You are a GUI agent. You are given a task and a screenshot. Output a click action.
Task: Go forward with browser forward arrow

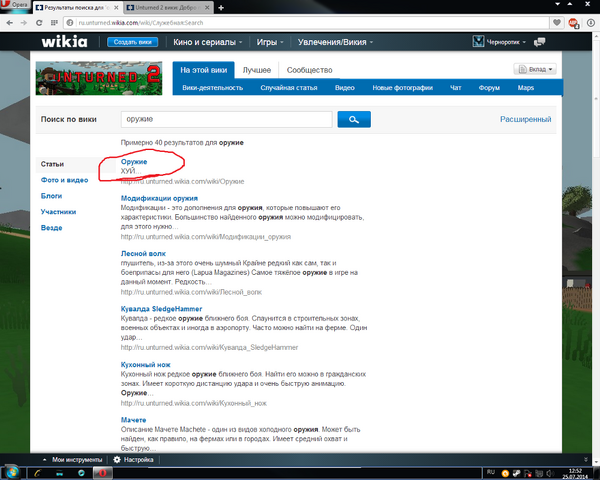point(24,23)
